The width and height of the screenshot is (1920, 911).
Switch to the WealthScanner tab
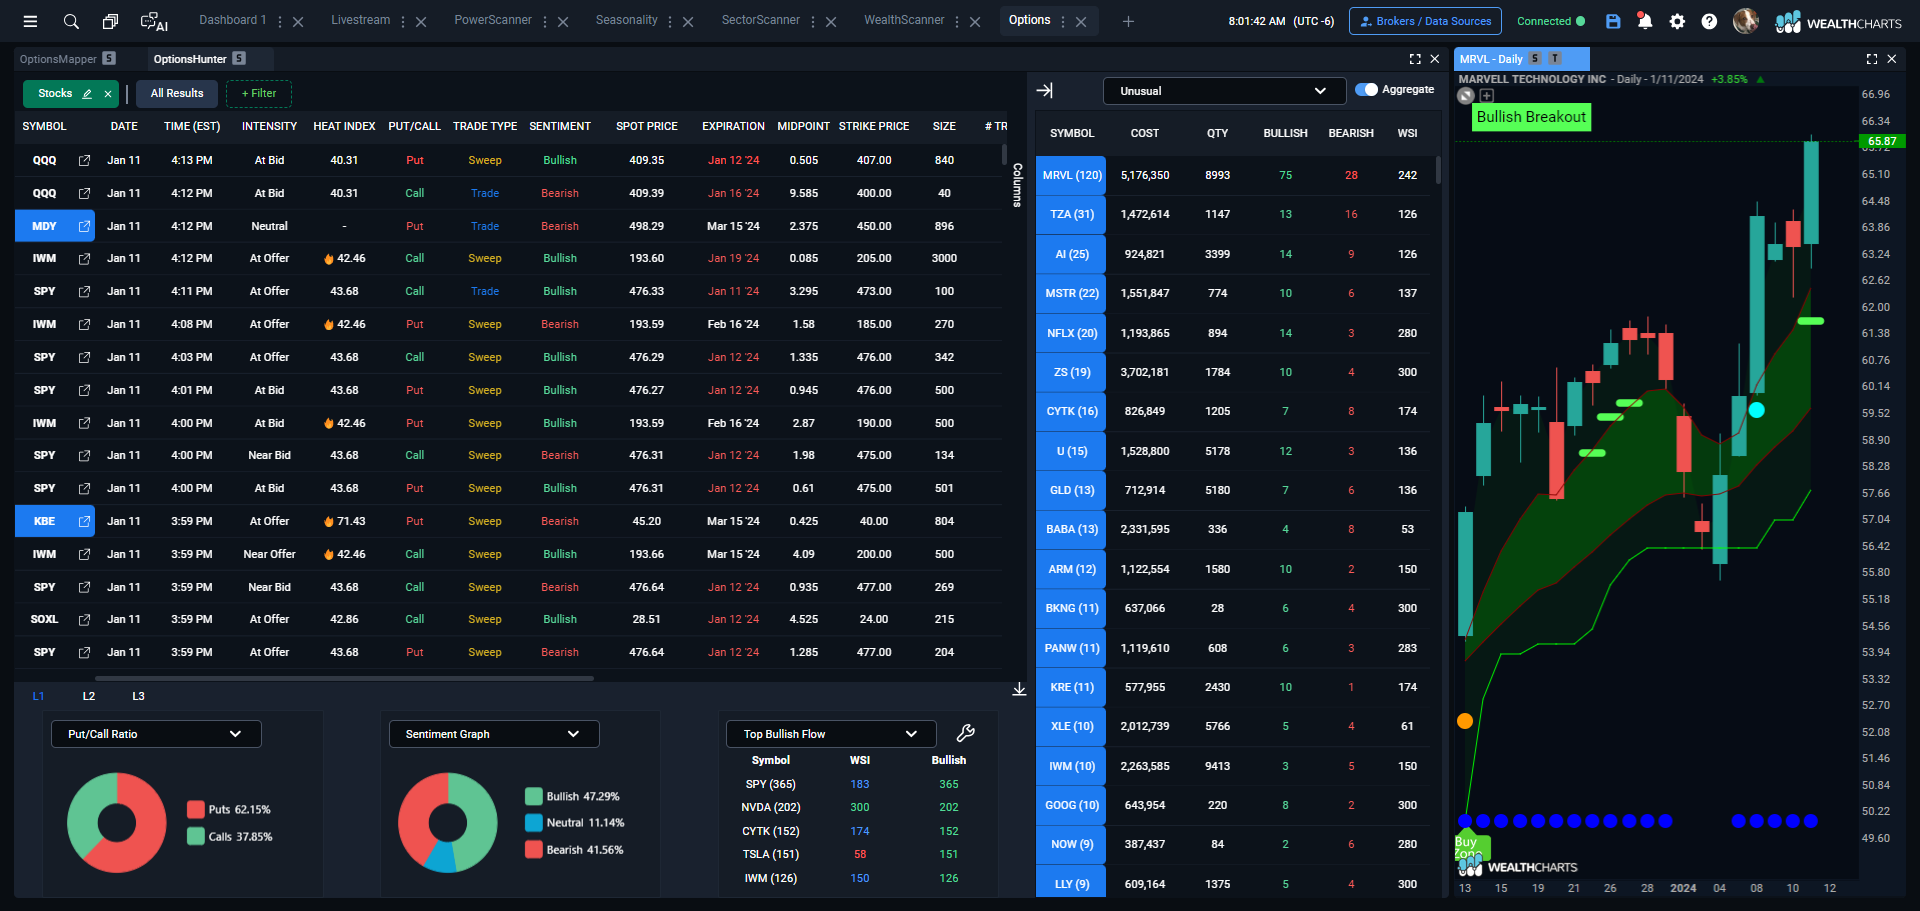(x=904, y=20)
